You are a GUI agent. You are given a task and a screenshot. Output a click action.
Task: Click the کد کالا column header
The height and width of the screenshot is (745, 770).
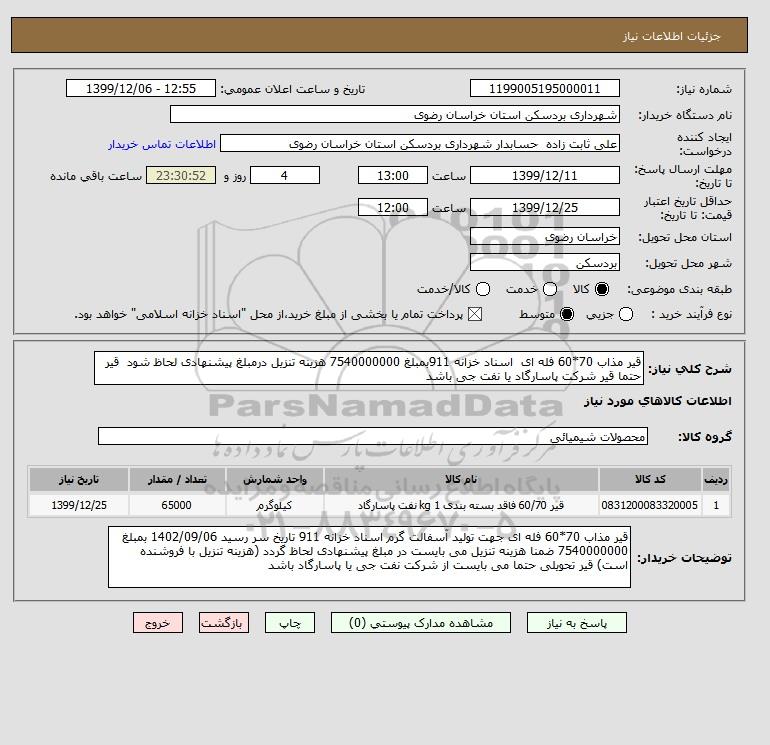tap(650, 479)
